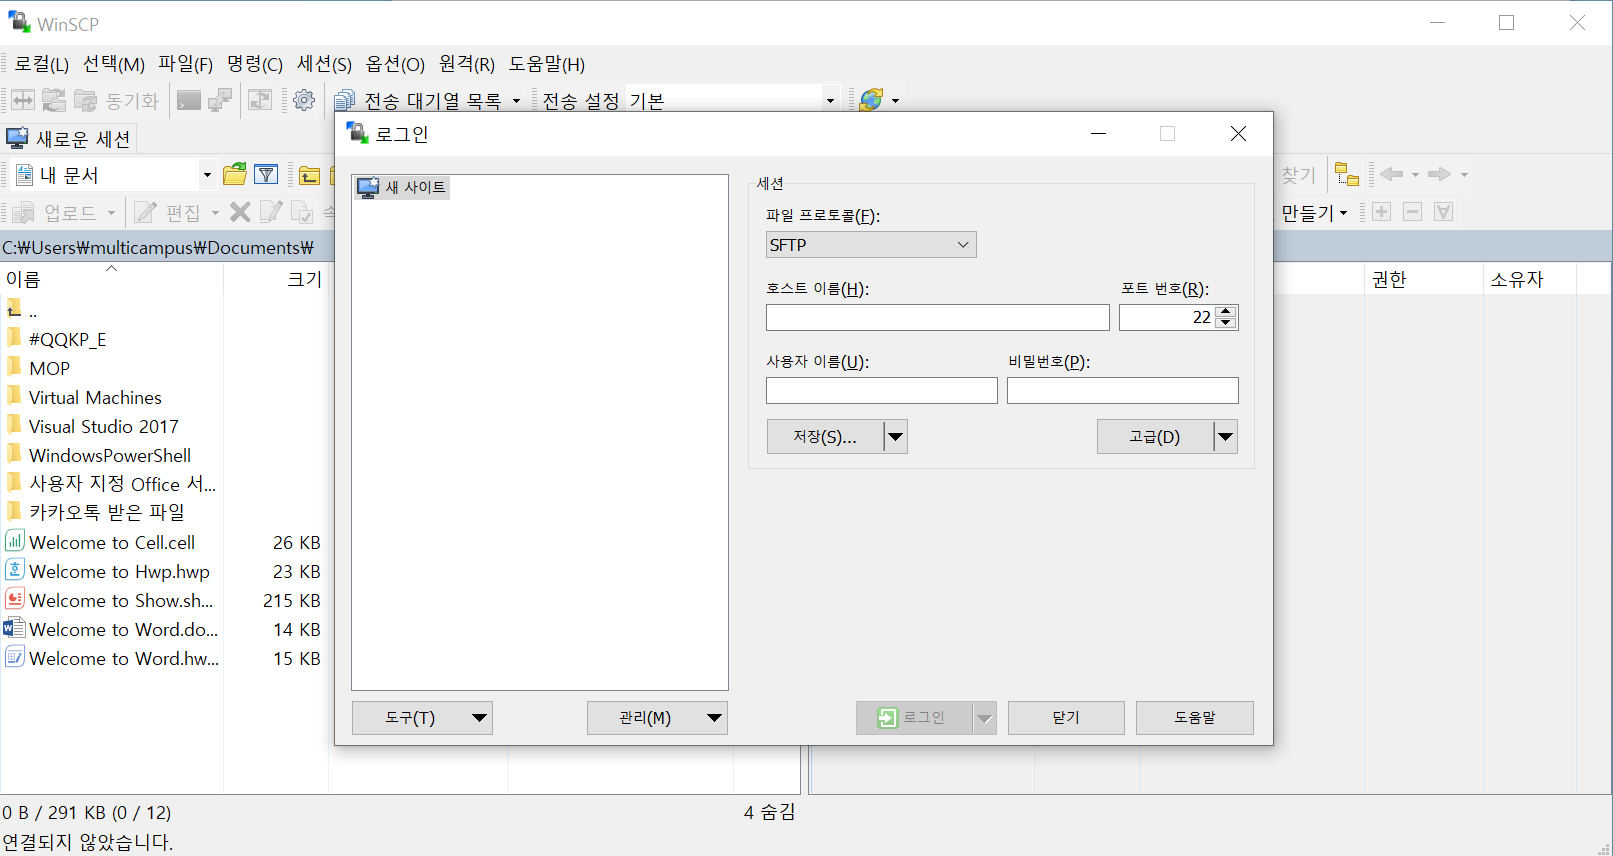The height and width of the screenshot is (856, 1613).
Task: Click the 비밀번호 password field
Action: [1123, 391]
